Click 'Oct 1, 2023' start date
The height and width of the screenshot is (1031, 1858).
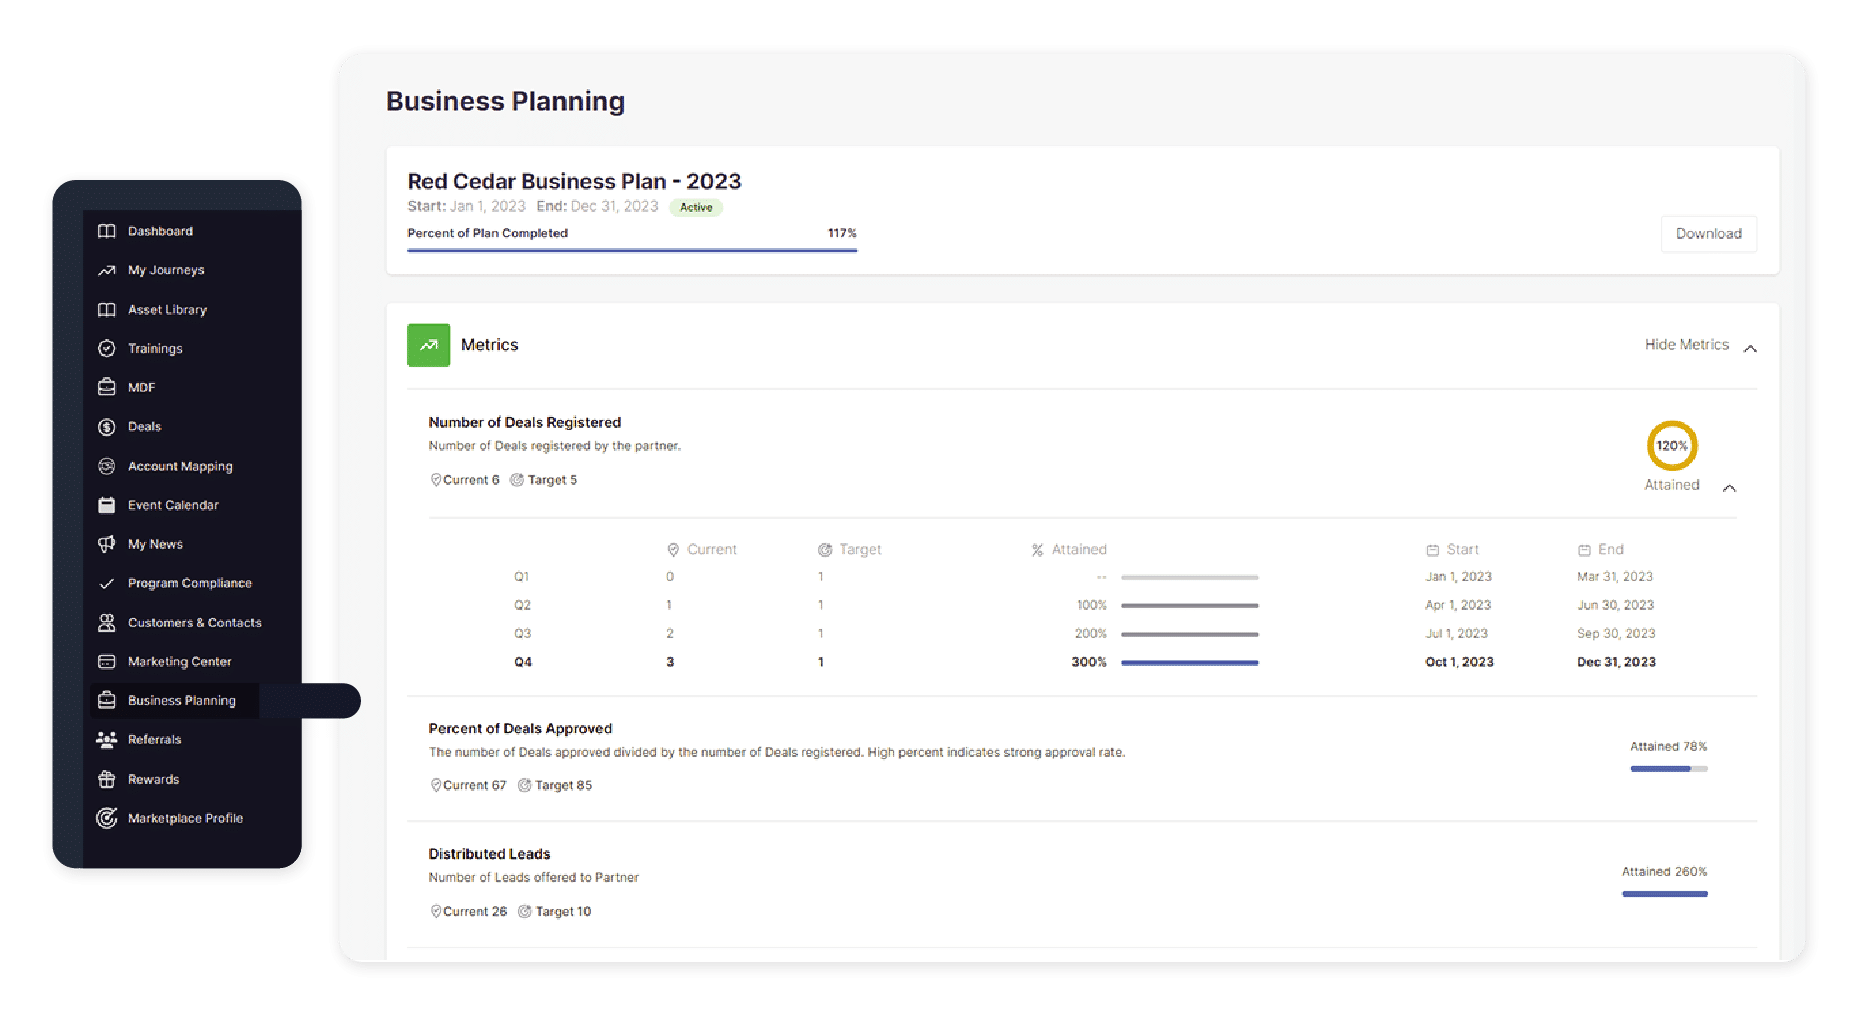tap(1459, 663)
